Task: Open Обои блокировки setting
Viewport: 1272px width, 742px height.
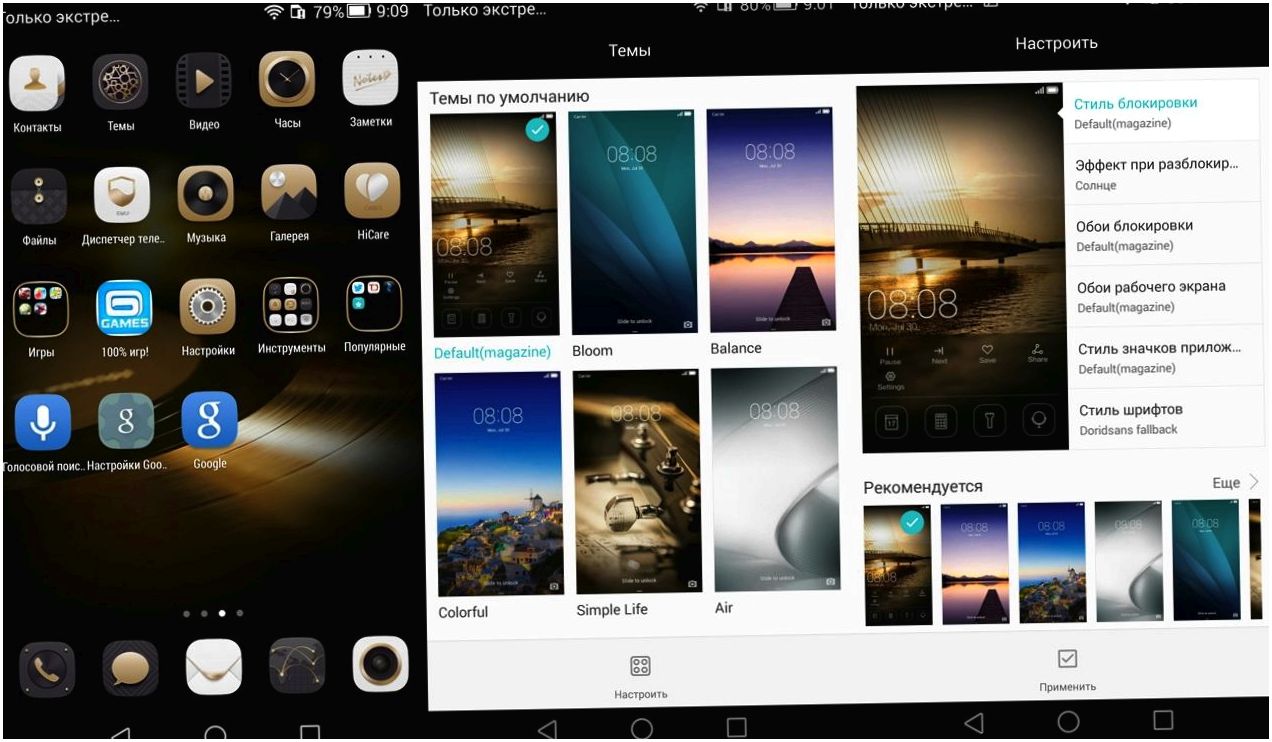Action: point(1162,234)
